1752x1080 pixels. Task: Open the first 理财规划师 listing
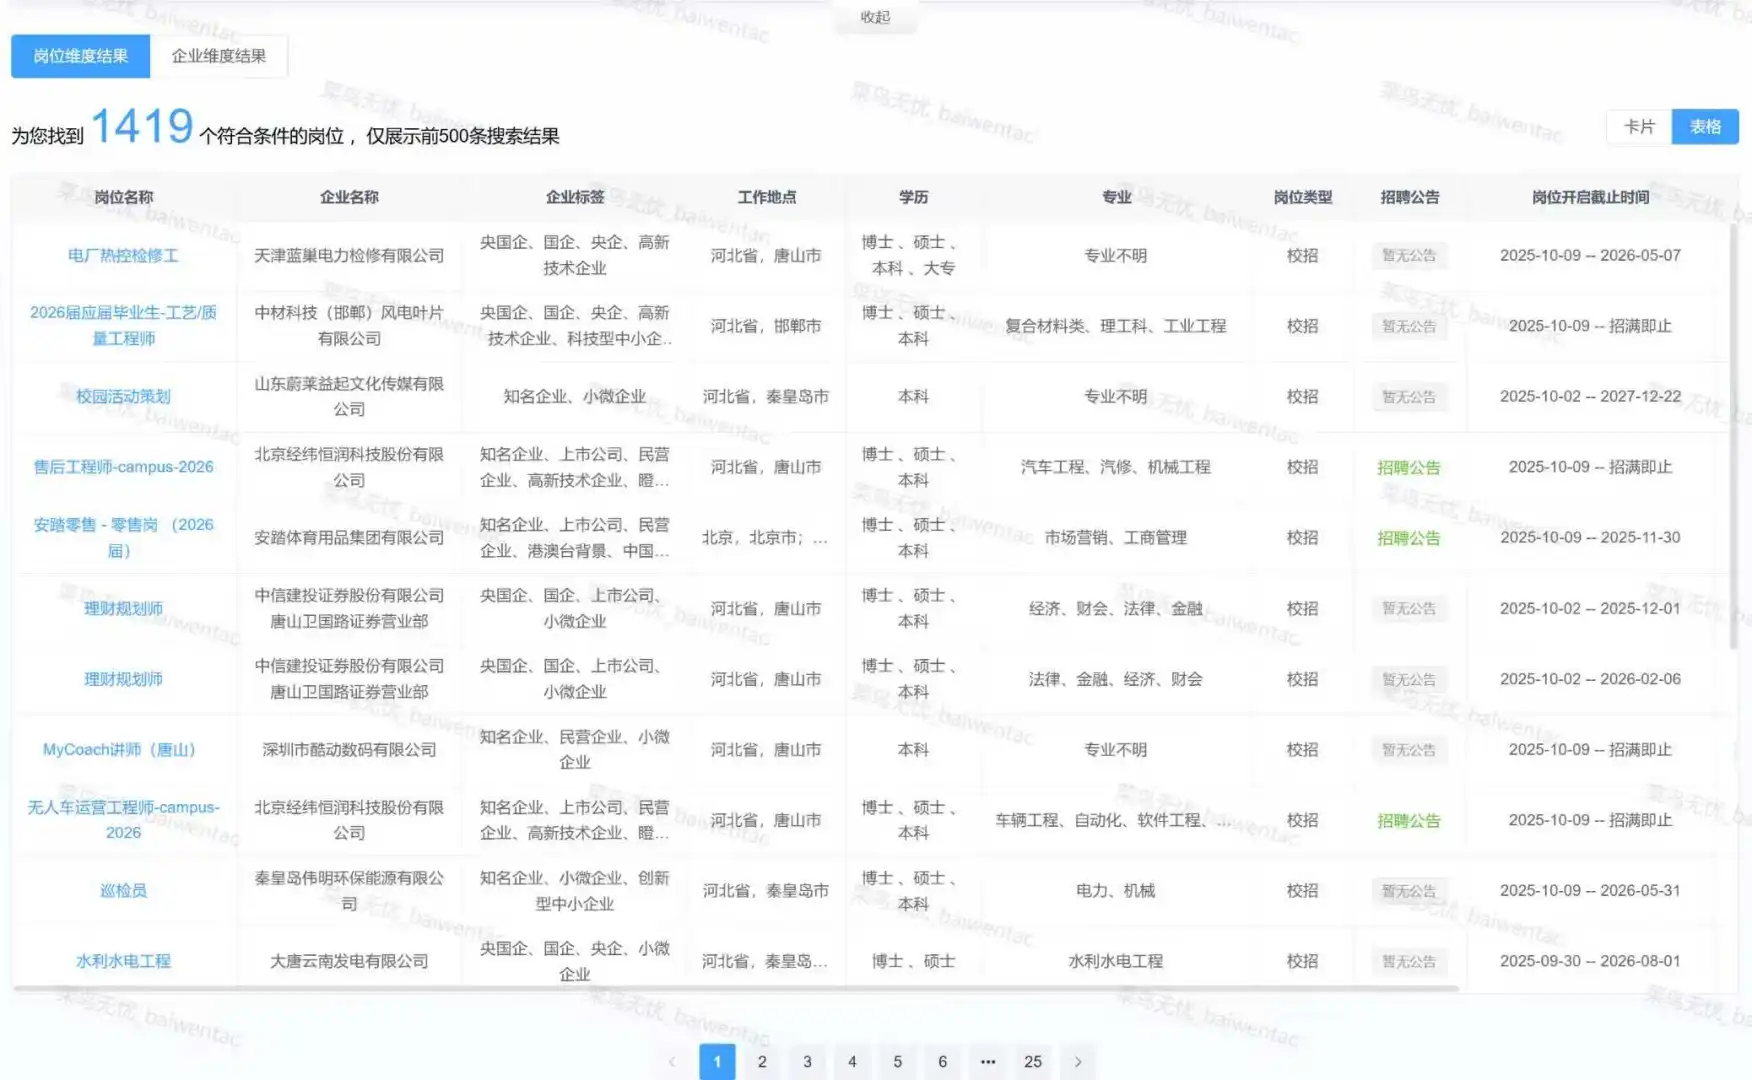coord(122,608)
